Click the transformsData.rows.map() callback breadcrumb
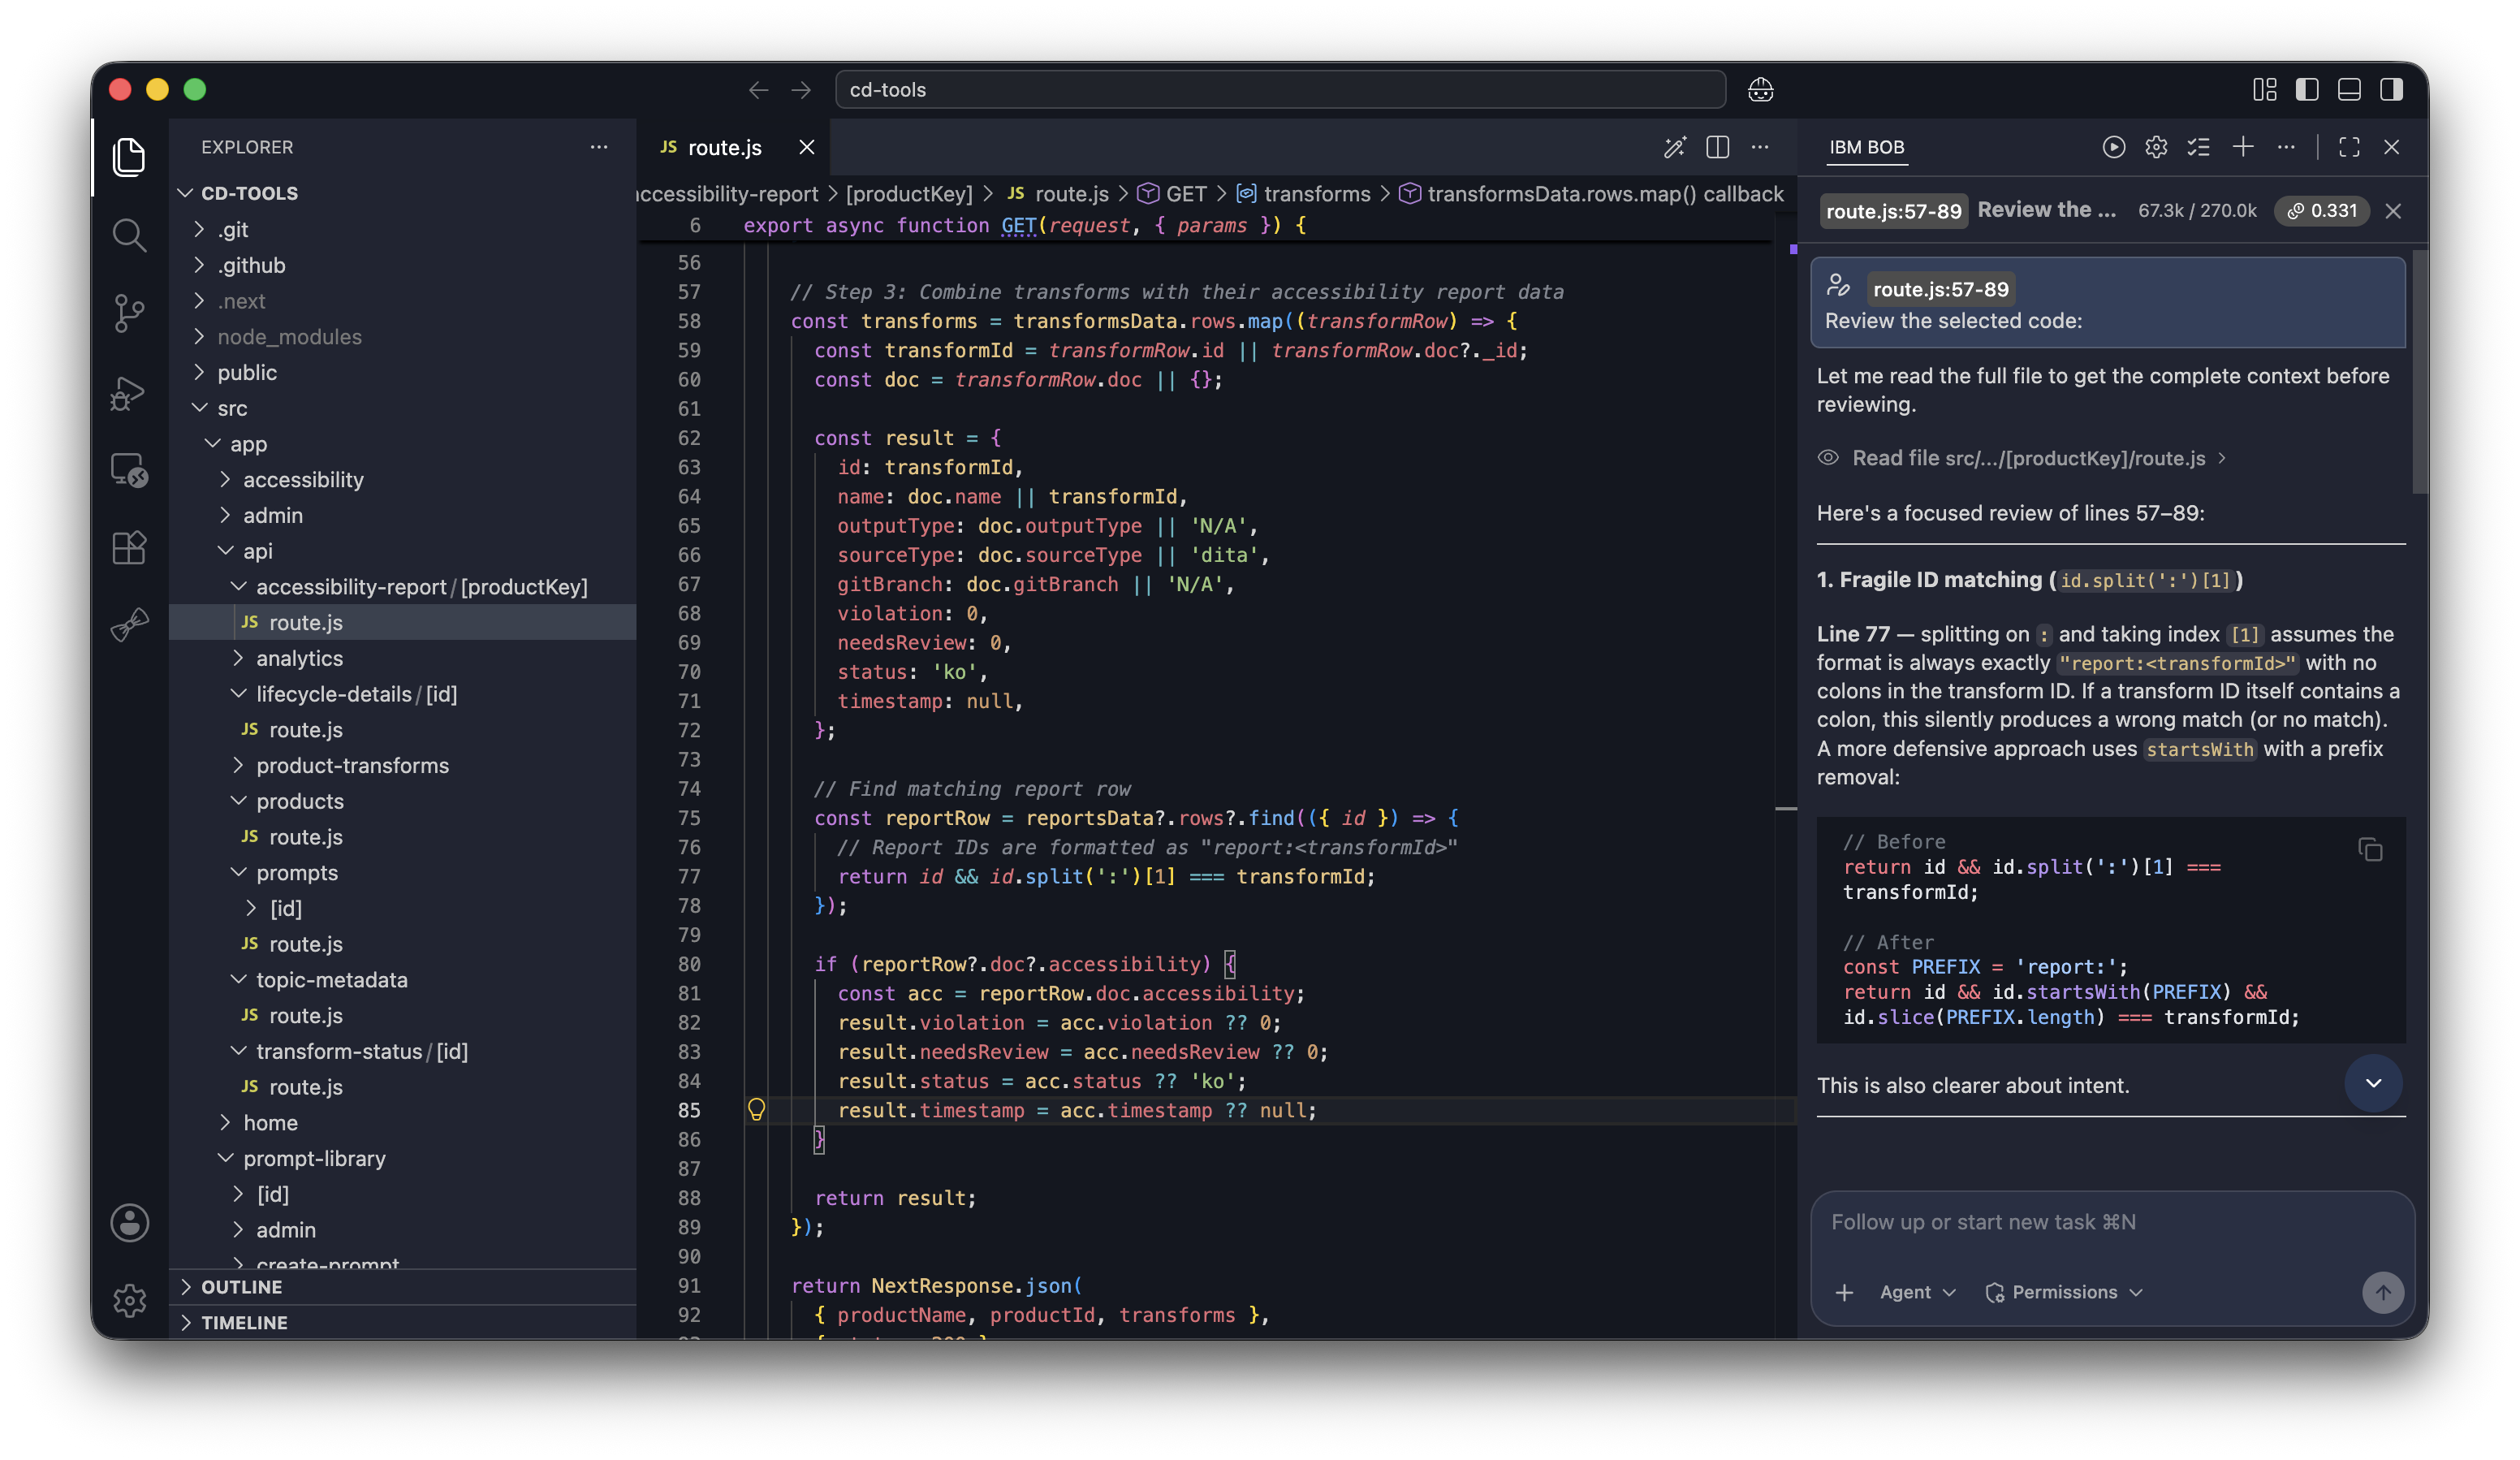2520x1460 pixels. [1591, 194]
